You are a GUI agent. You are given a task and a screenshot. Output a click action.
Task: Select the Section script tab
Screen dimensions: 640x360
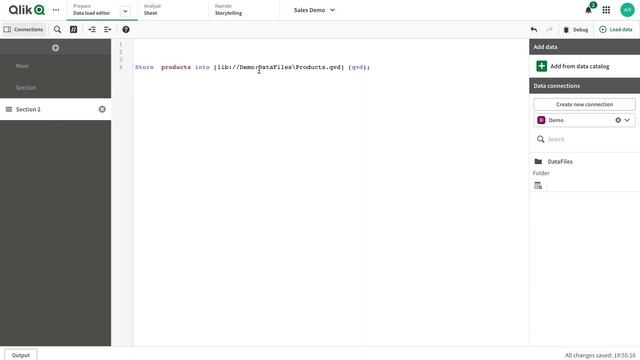(56, 87)
